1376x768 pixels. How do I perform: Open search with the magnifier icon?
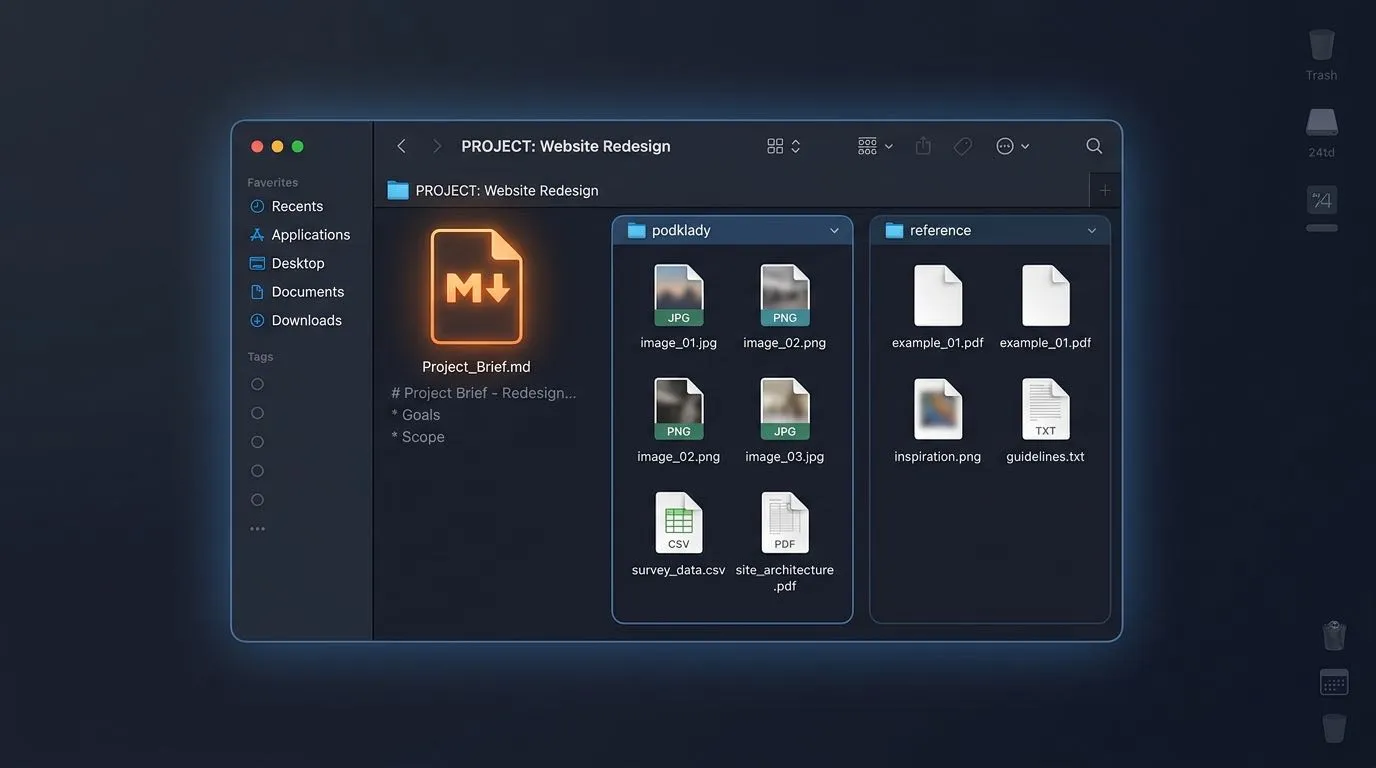1094,146
